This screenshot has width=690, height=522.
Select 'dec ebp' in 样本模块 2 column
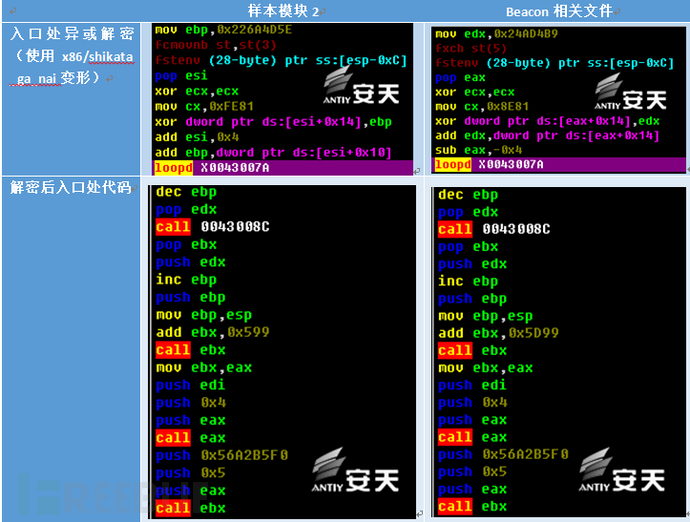point(186,192)
